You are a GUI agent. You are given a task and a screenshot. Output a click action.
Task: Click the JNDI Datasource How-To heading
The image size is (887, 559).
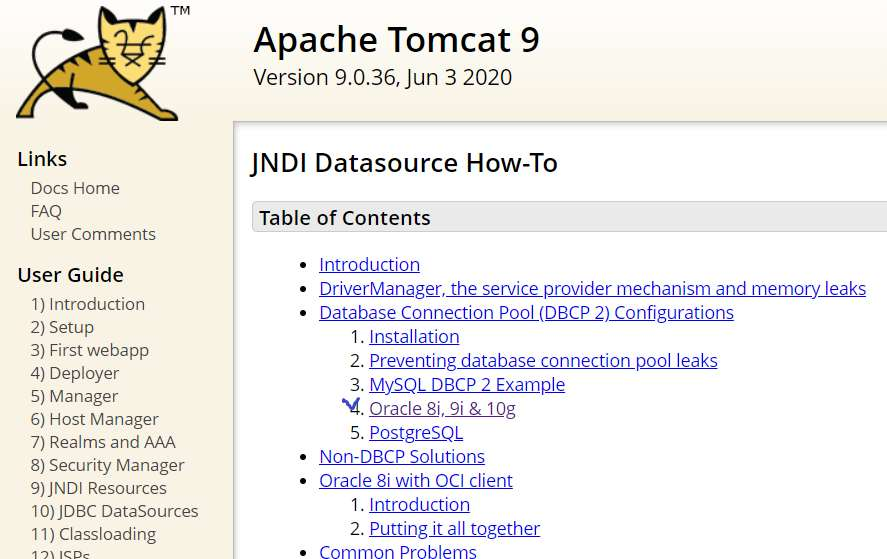click(x=404, y=163)
